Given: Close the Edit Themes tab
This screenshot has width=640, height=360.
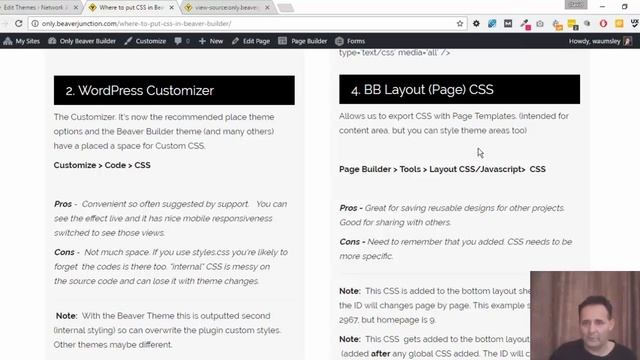Looking at the screenshot, I should pyautogui.click(x=76, y=7).
